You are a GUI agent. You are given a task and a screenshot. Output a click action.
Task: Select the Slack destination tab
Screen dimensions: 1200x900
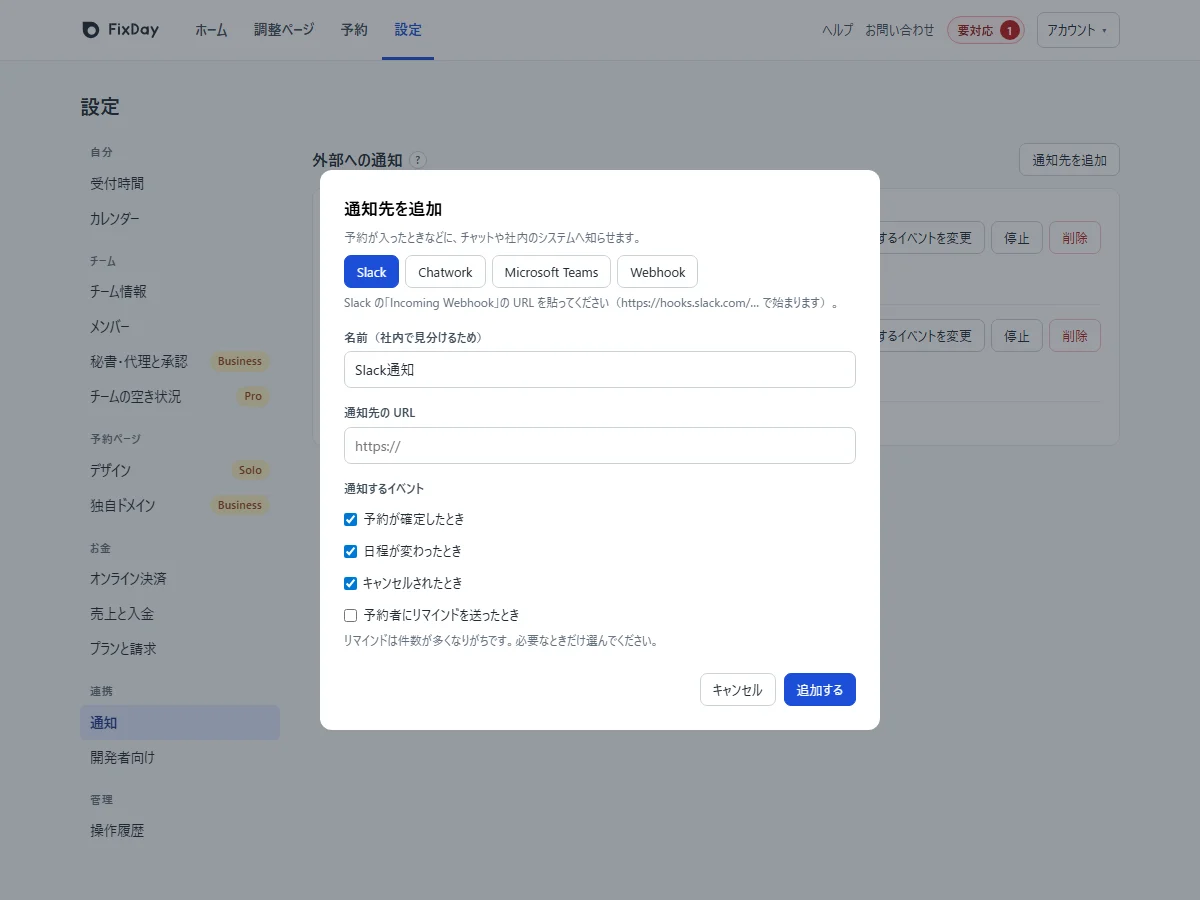(x=371, y=272)
